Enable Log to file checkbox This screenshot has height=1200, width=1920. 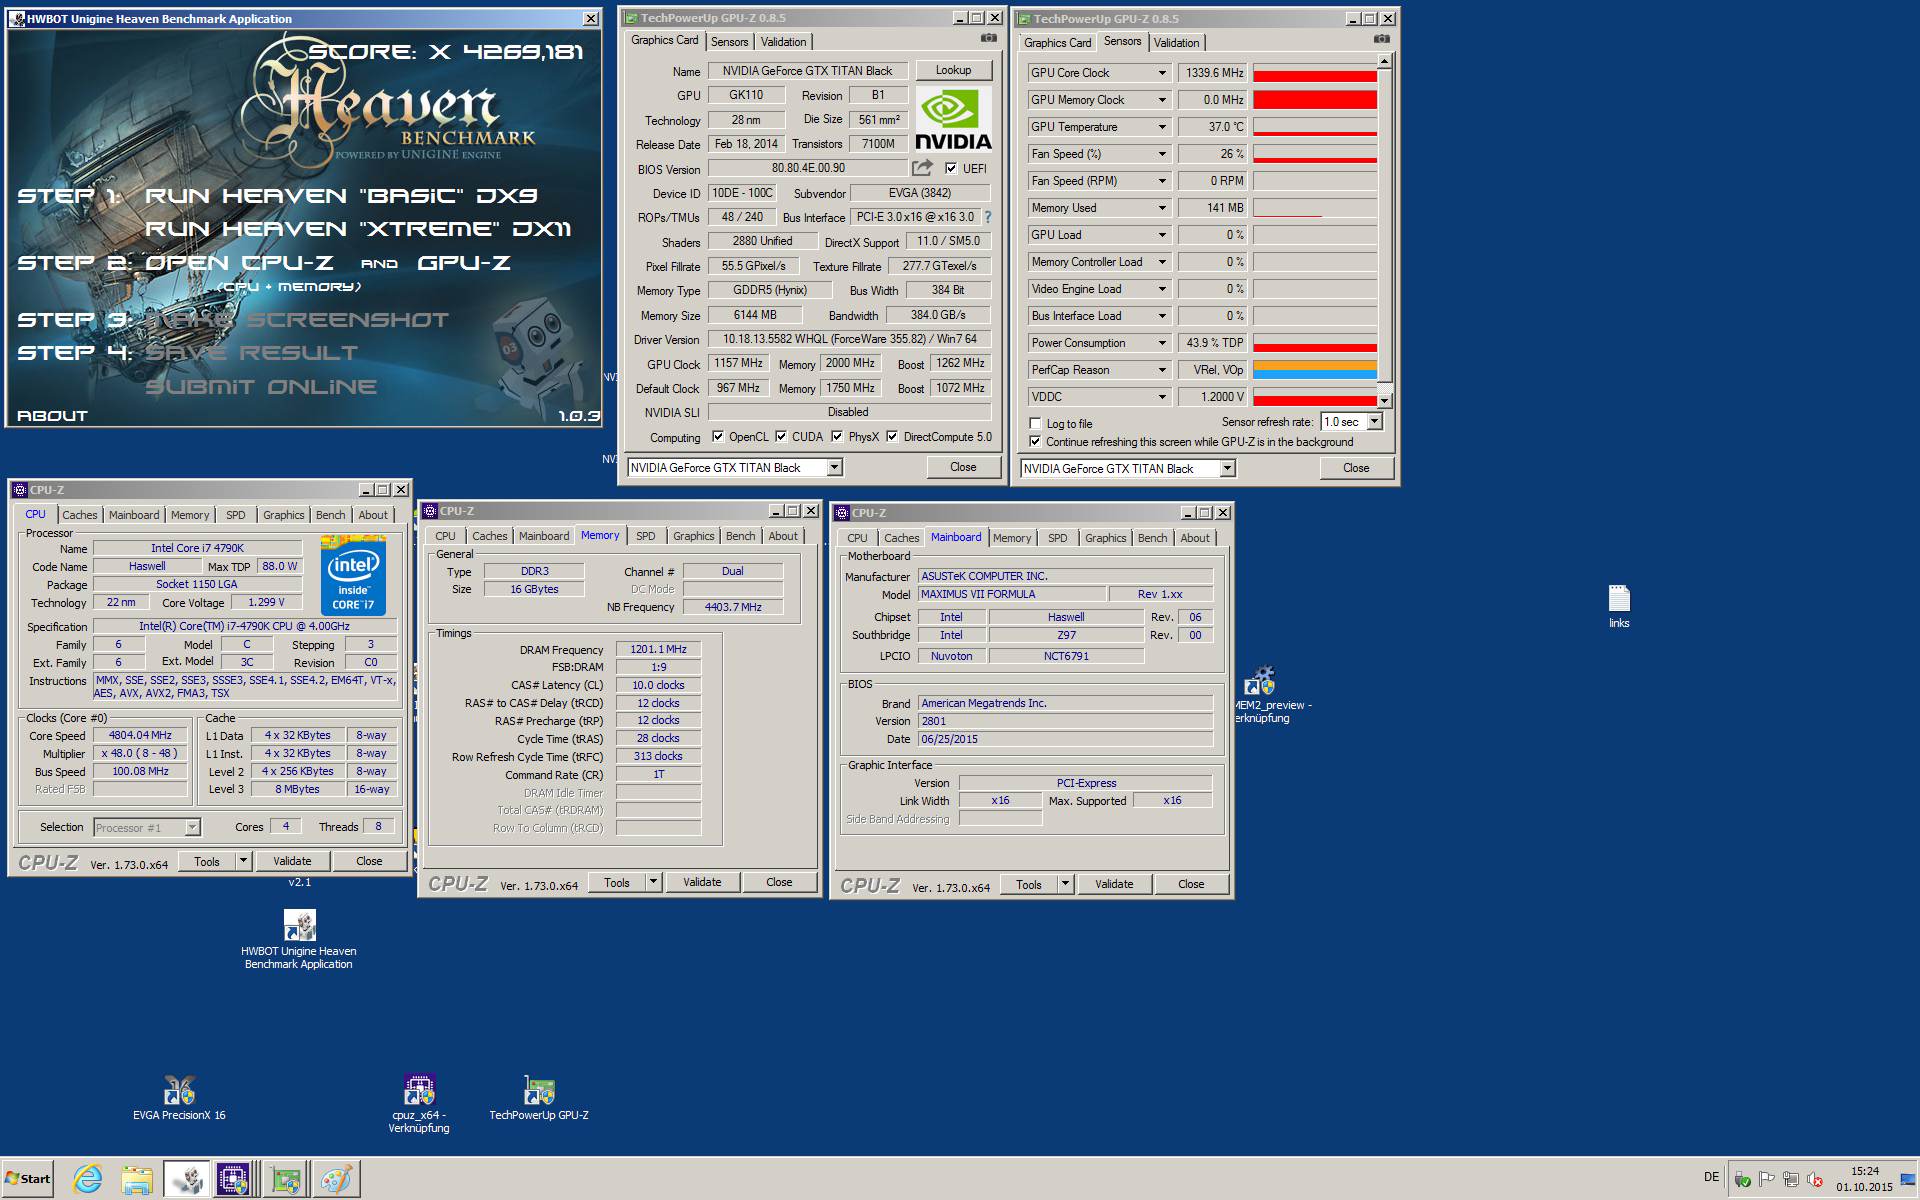[x=1035, y=423]
